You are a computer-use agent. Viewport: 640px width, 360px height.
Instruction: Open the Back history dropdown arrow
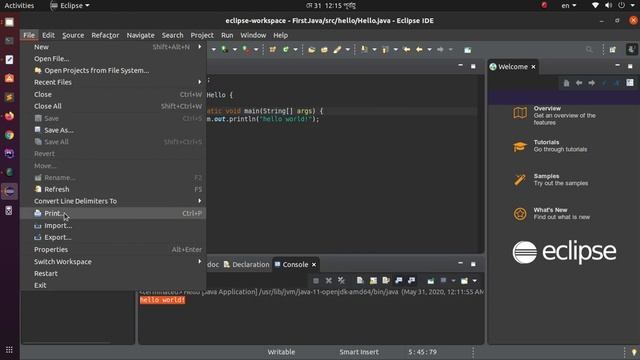tap(429, 50)
